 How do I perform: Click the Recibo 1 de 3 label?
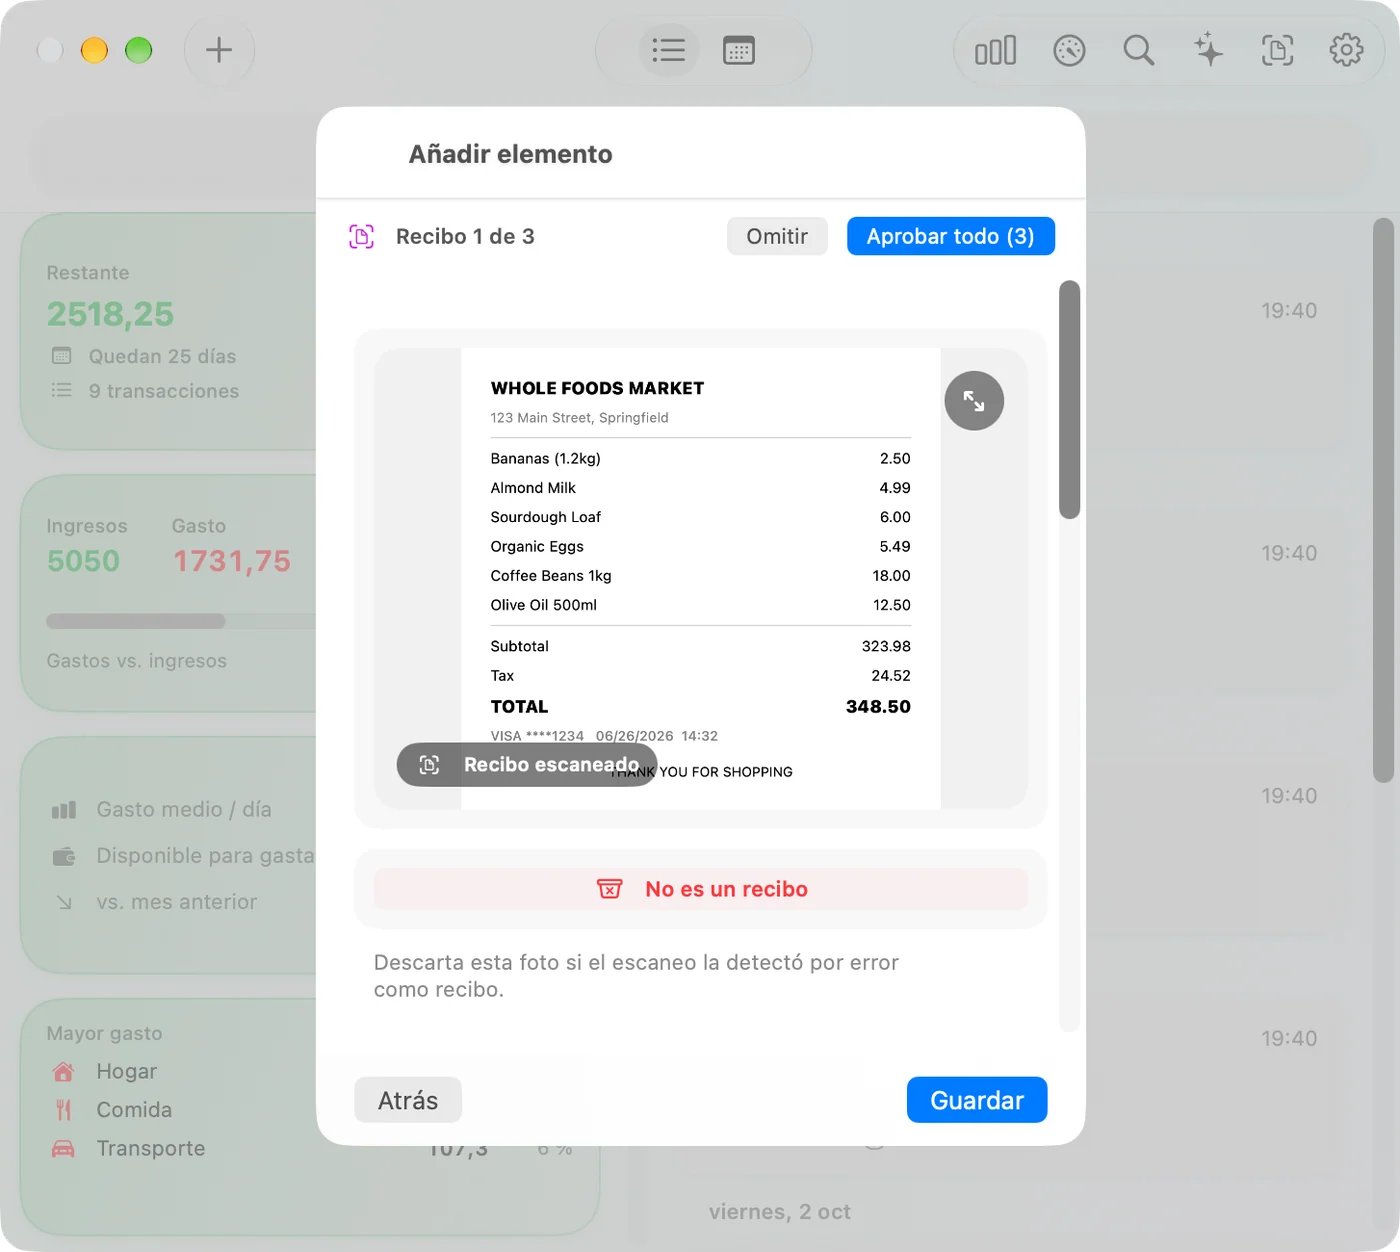[x=465, y=236]
